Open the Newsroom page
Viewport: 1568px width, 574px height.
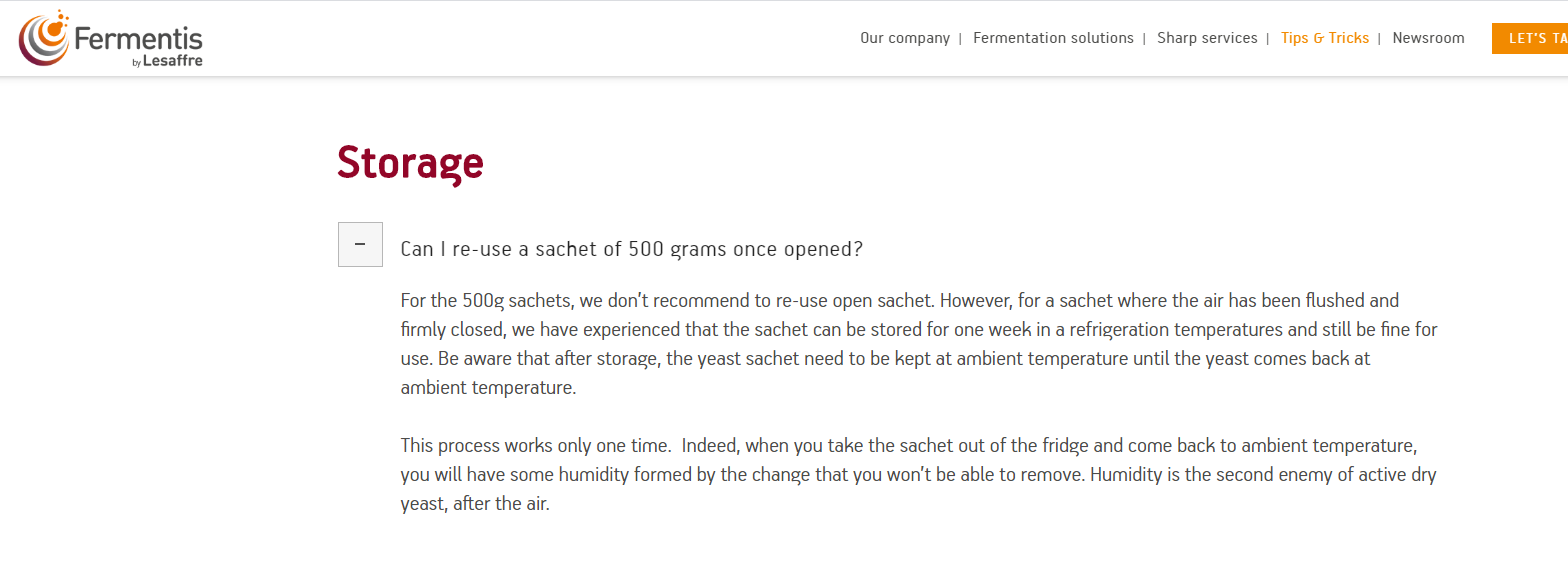pos(1428,38)
